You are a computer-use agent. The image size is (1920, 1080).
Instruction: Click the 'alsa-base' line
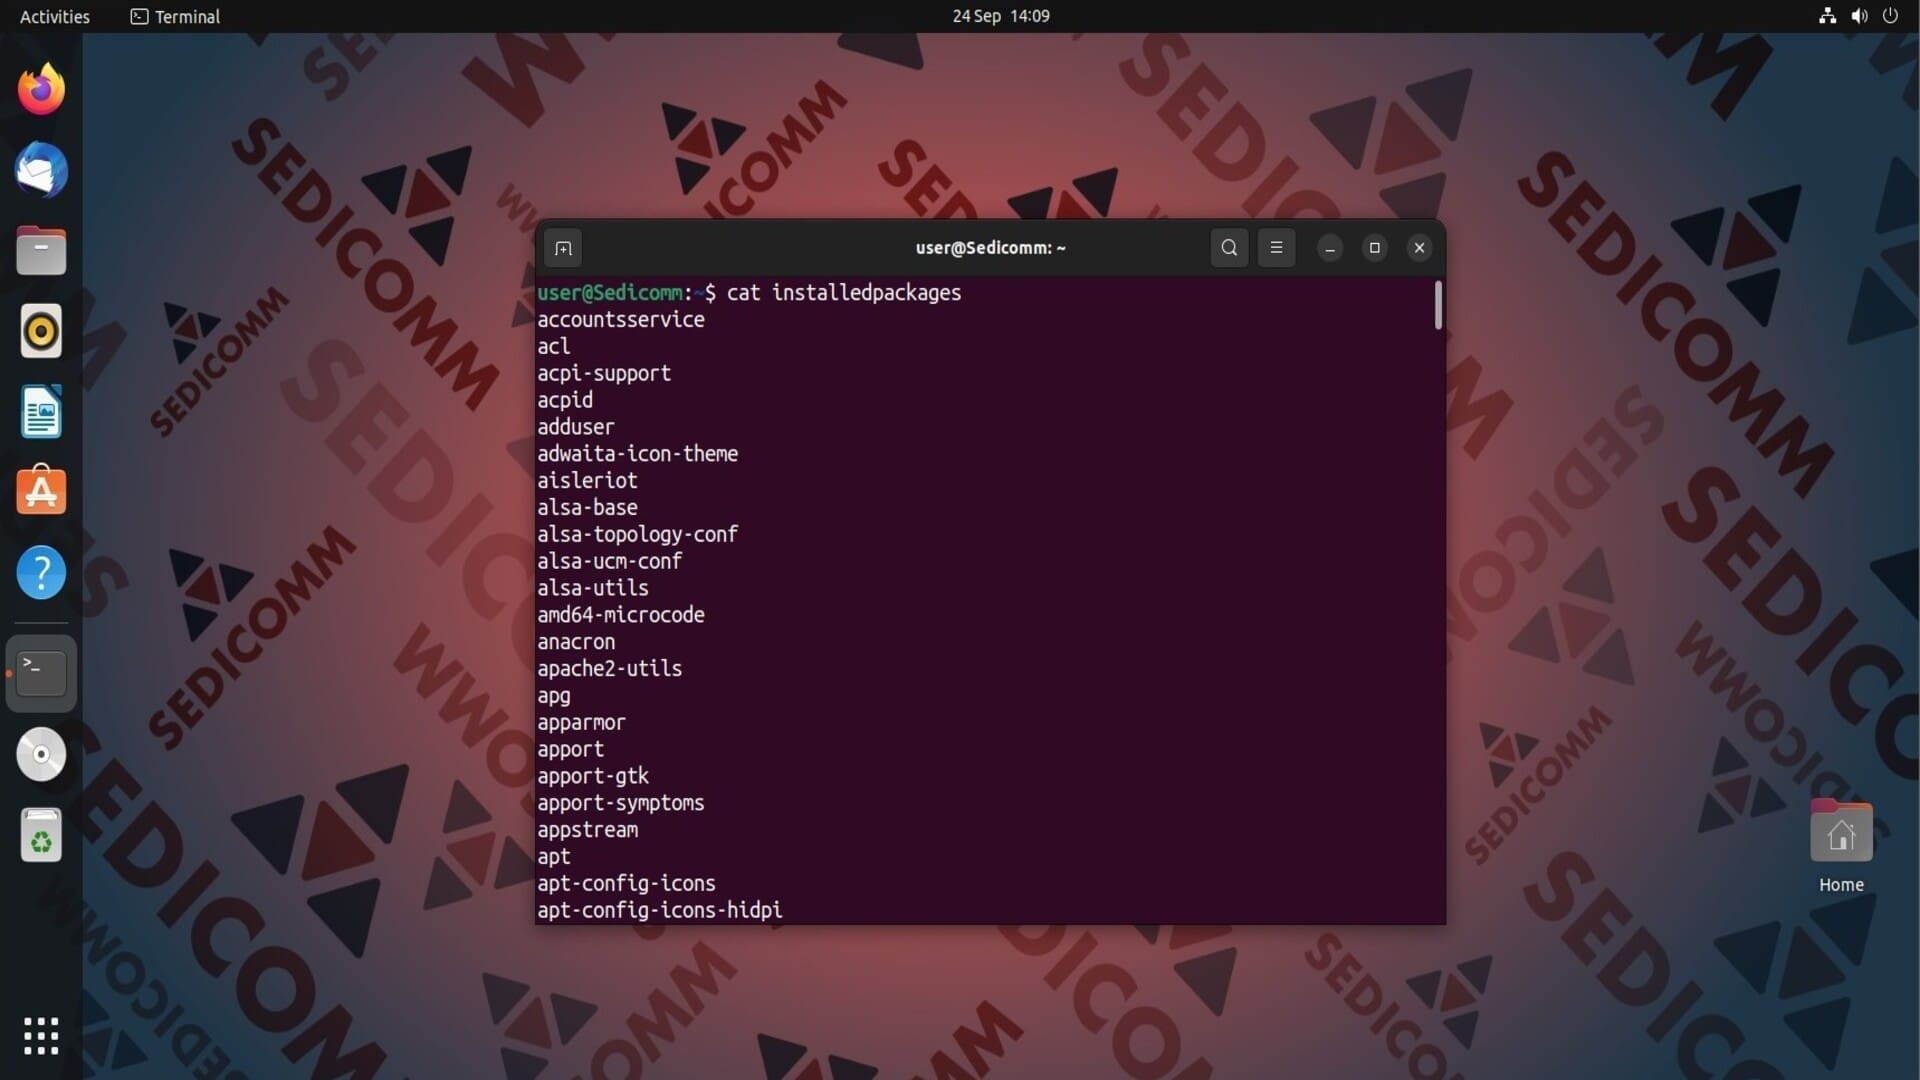pyautogui.click(x=587, y=508)
